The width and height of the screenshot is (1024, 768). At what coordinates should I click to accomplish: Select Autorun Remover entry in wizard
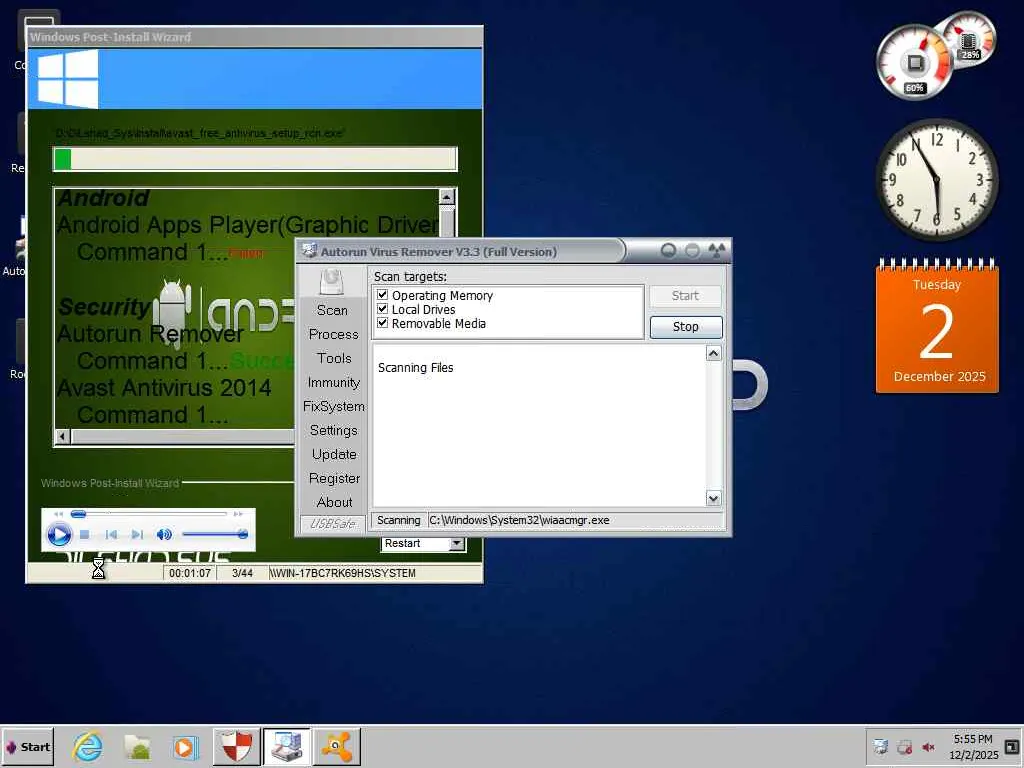pos(150,334)
